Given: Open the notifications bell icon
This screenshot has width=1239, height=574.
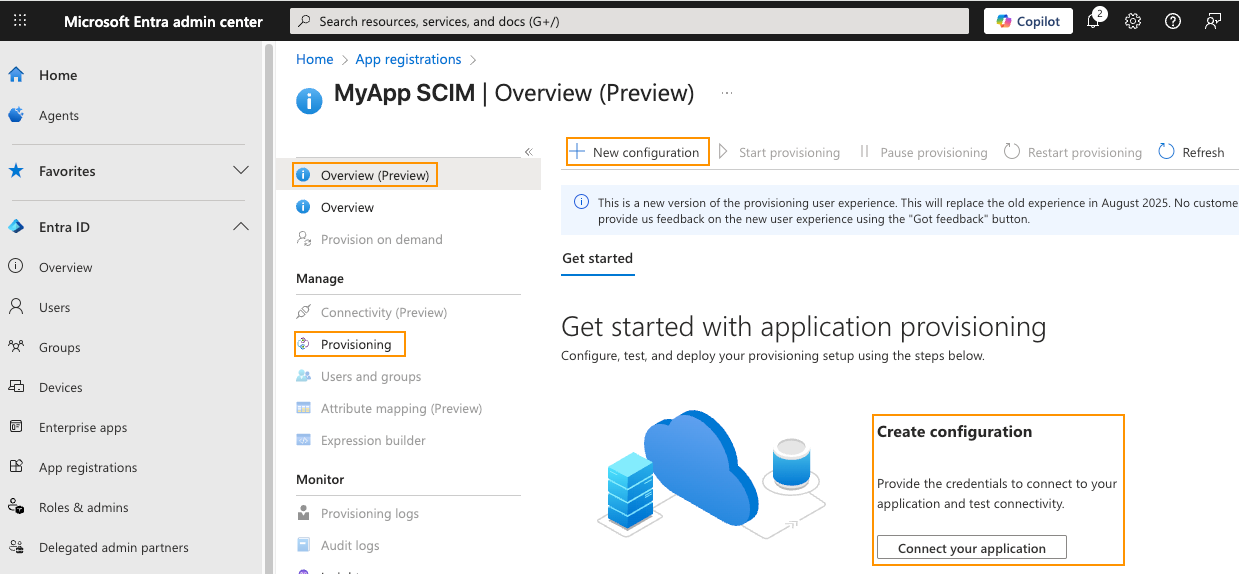Looking at the screenshot, I should (x=1093, y=21).
